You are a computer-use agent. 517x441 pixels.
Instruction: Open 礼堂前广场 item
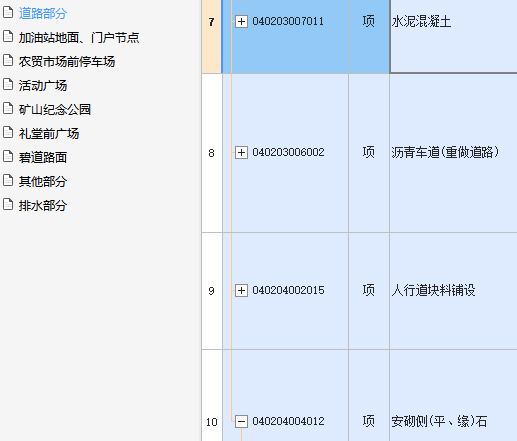pos(49,133)
